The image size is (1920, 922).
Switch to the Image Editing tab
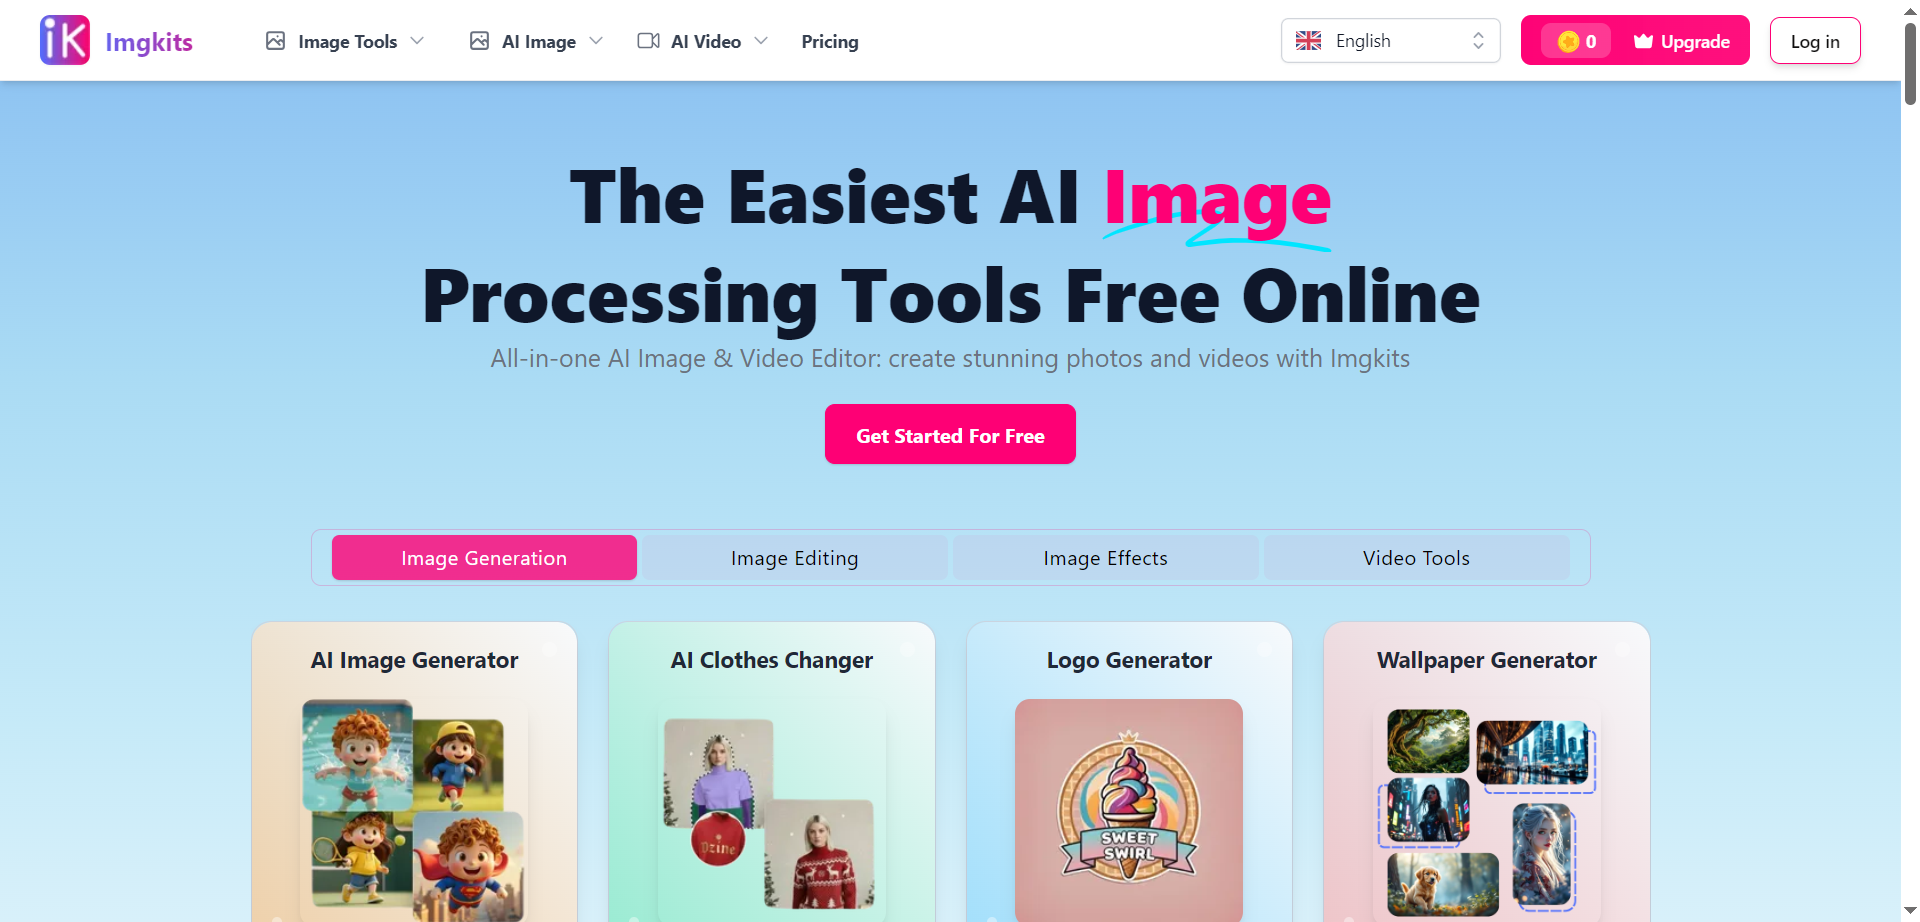794,558
